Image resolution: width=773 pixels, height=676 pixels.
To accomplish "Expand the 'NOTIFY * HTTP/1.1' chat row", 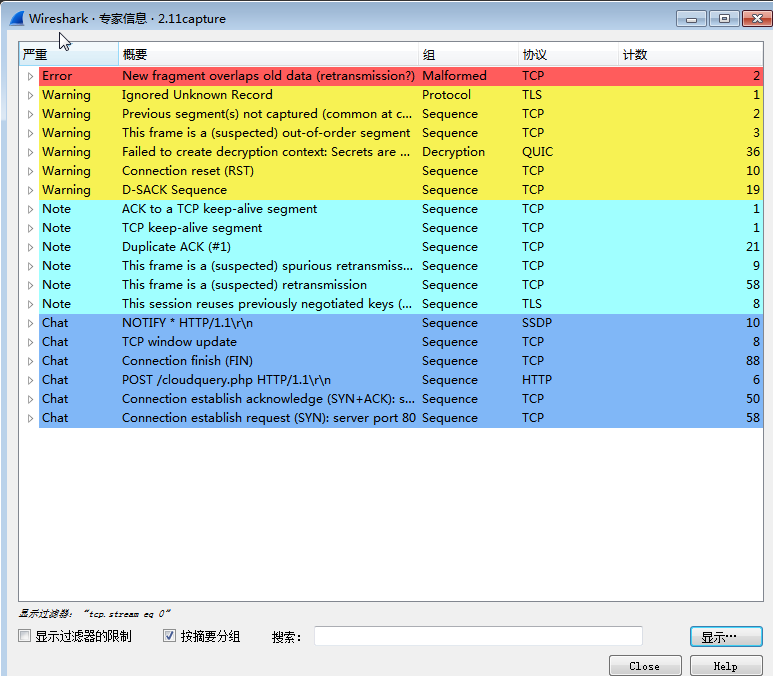I will point(30,323).
